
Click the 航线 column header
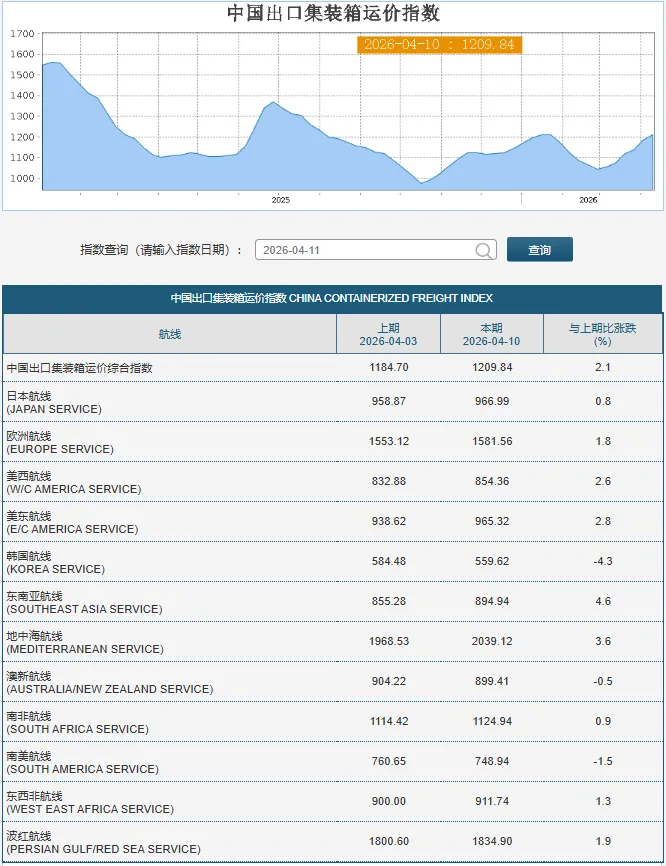pyautogui.click(x=169, y=334)
